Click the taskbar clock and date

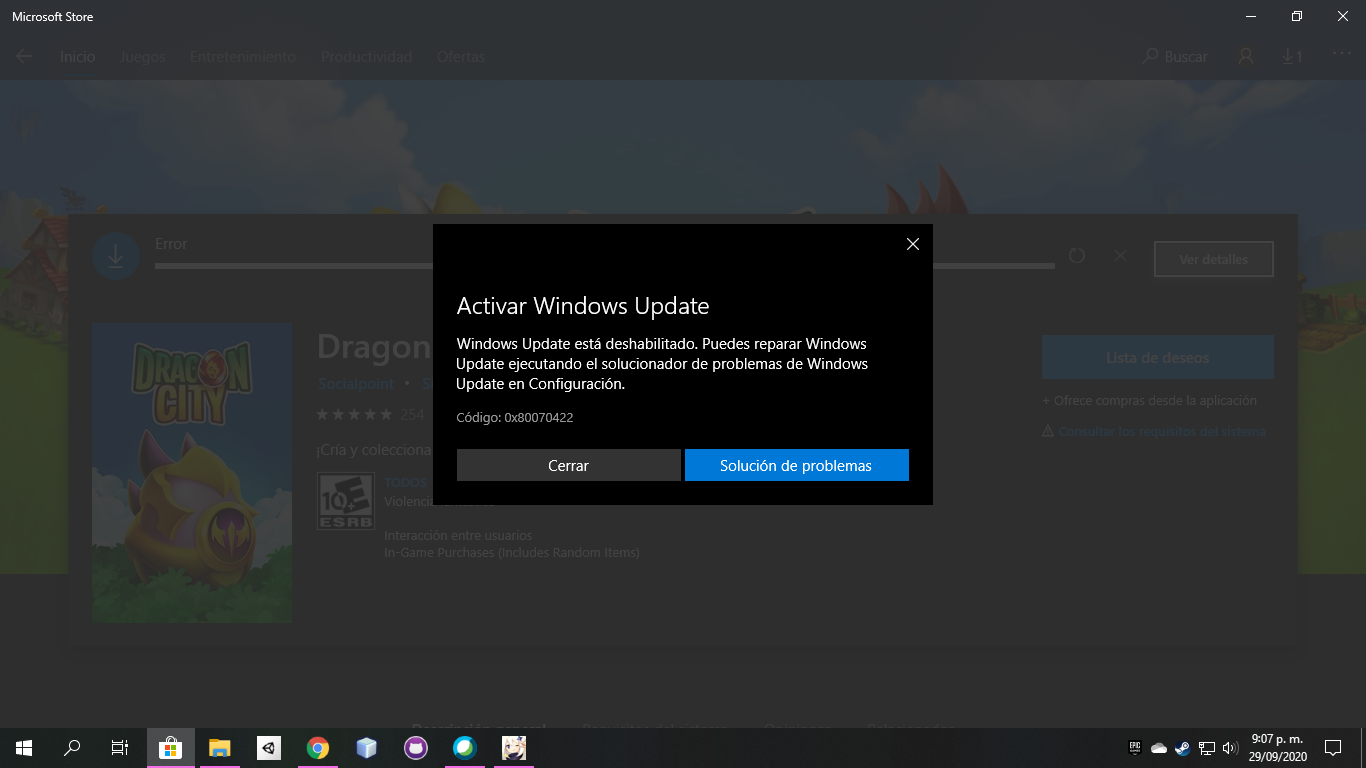coord(1278,747)
